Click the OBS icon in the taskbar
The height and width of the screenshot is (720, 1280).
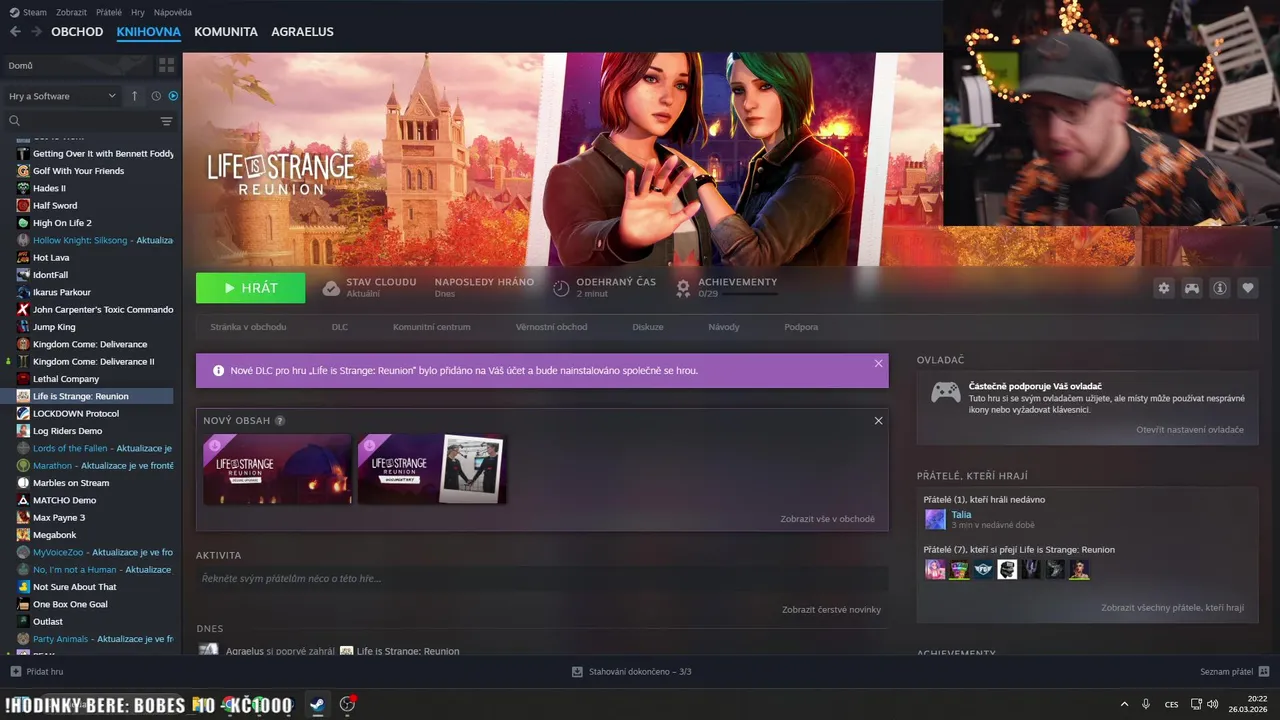coord(347,704)
